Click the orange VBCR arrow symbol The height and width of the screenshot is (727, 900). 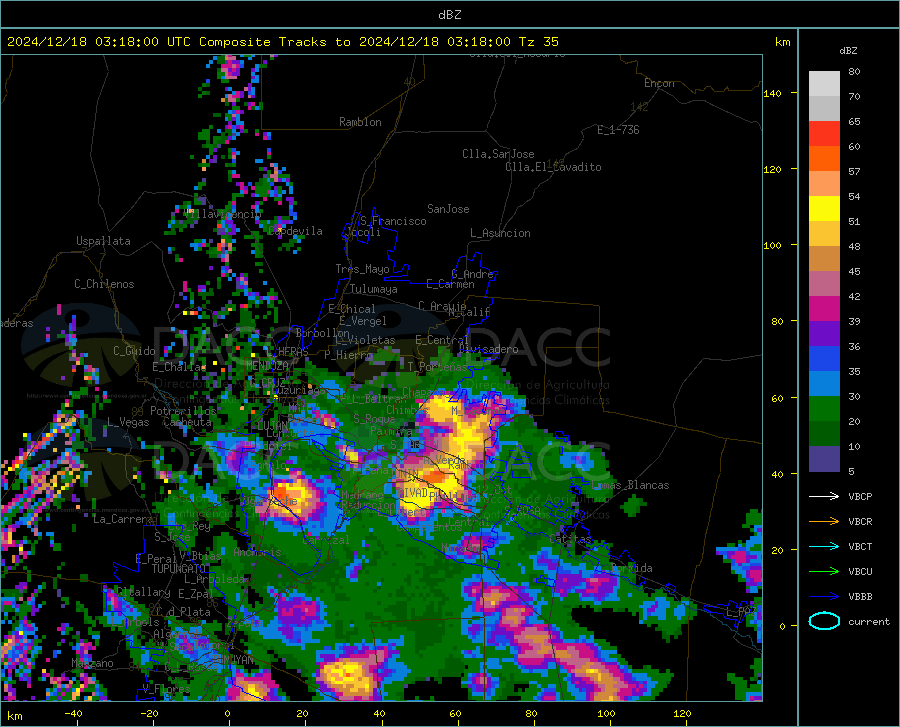click(x=824, y=521)
